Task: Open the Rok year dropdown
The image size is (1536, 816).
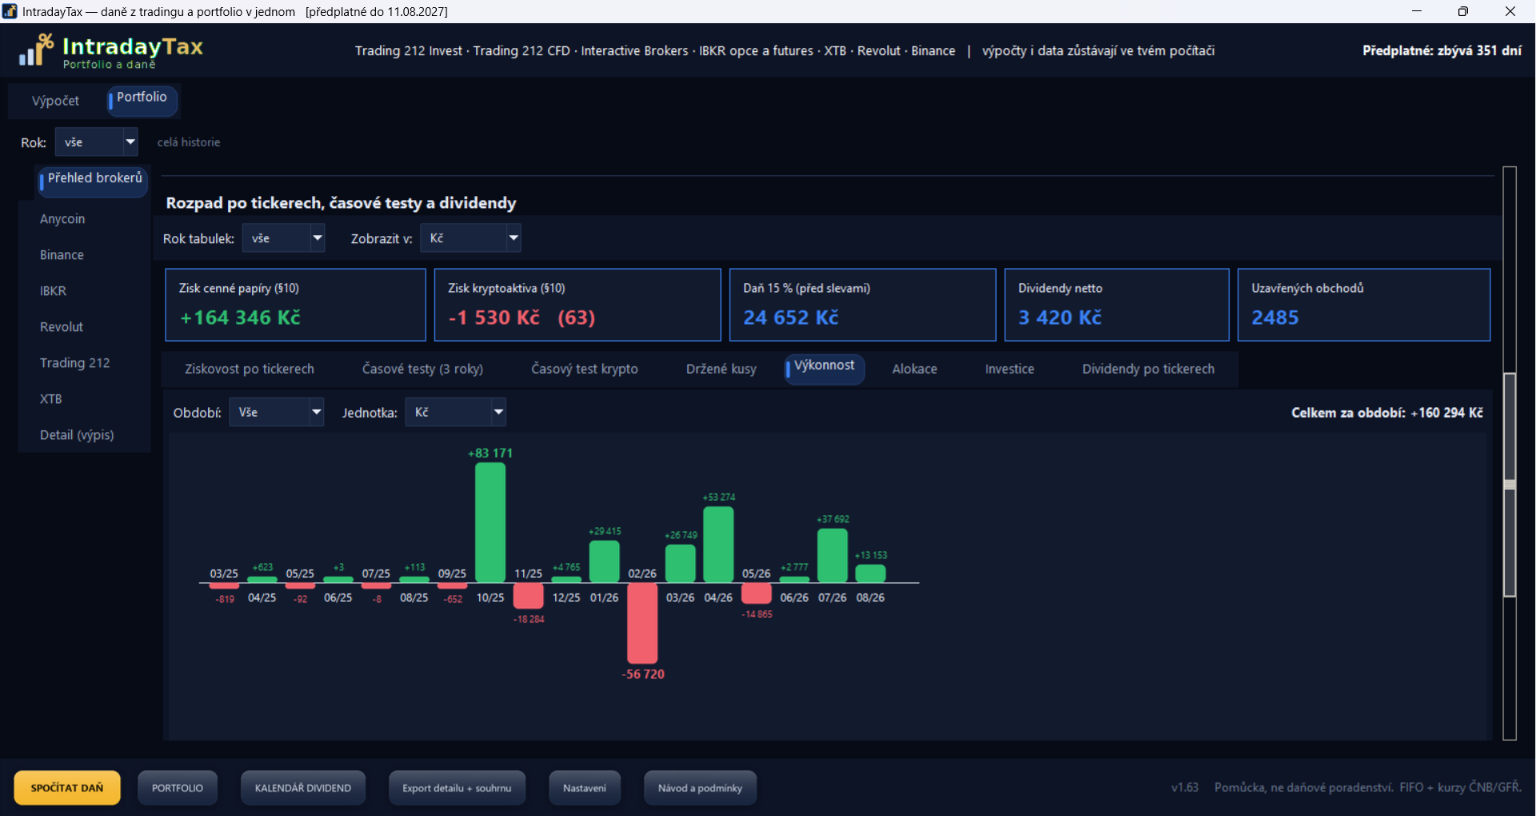Action: pyautogui.click(x=96, y=142)
